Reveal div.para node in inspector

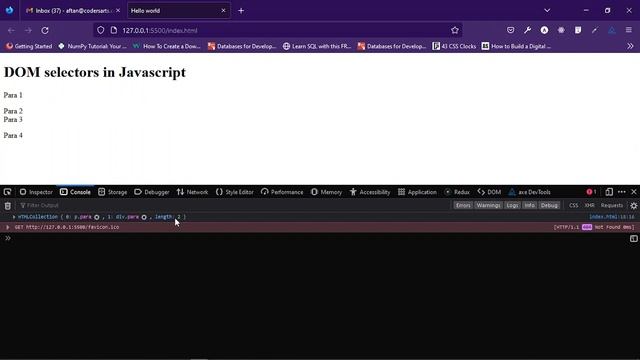(x=144, y=217)
